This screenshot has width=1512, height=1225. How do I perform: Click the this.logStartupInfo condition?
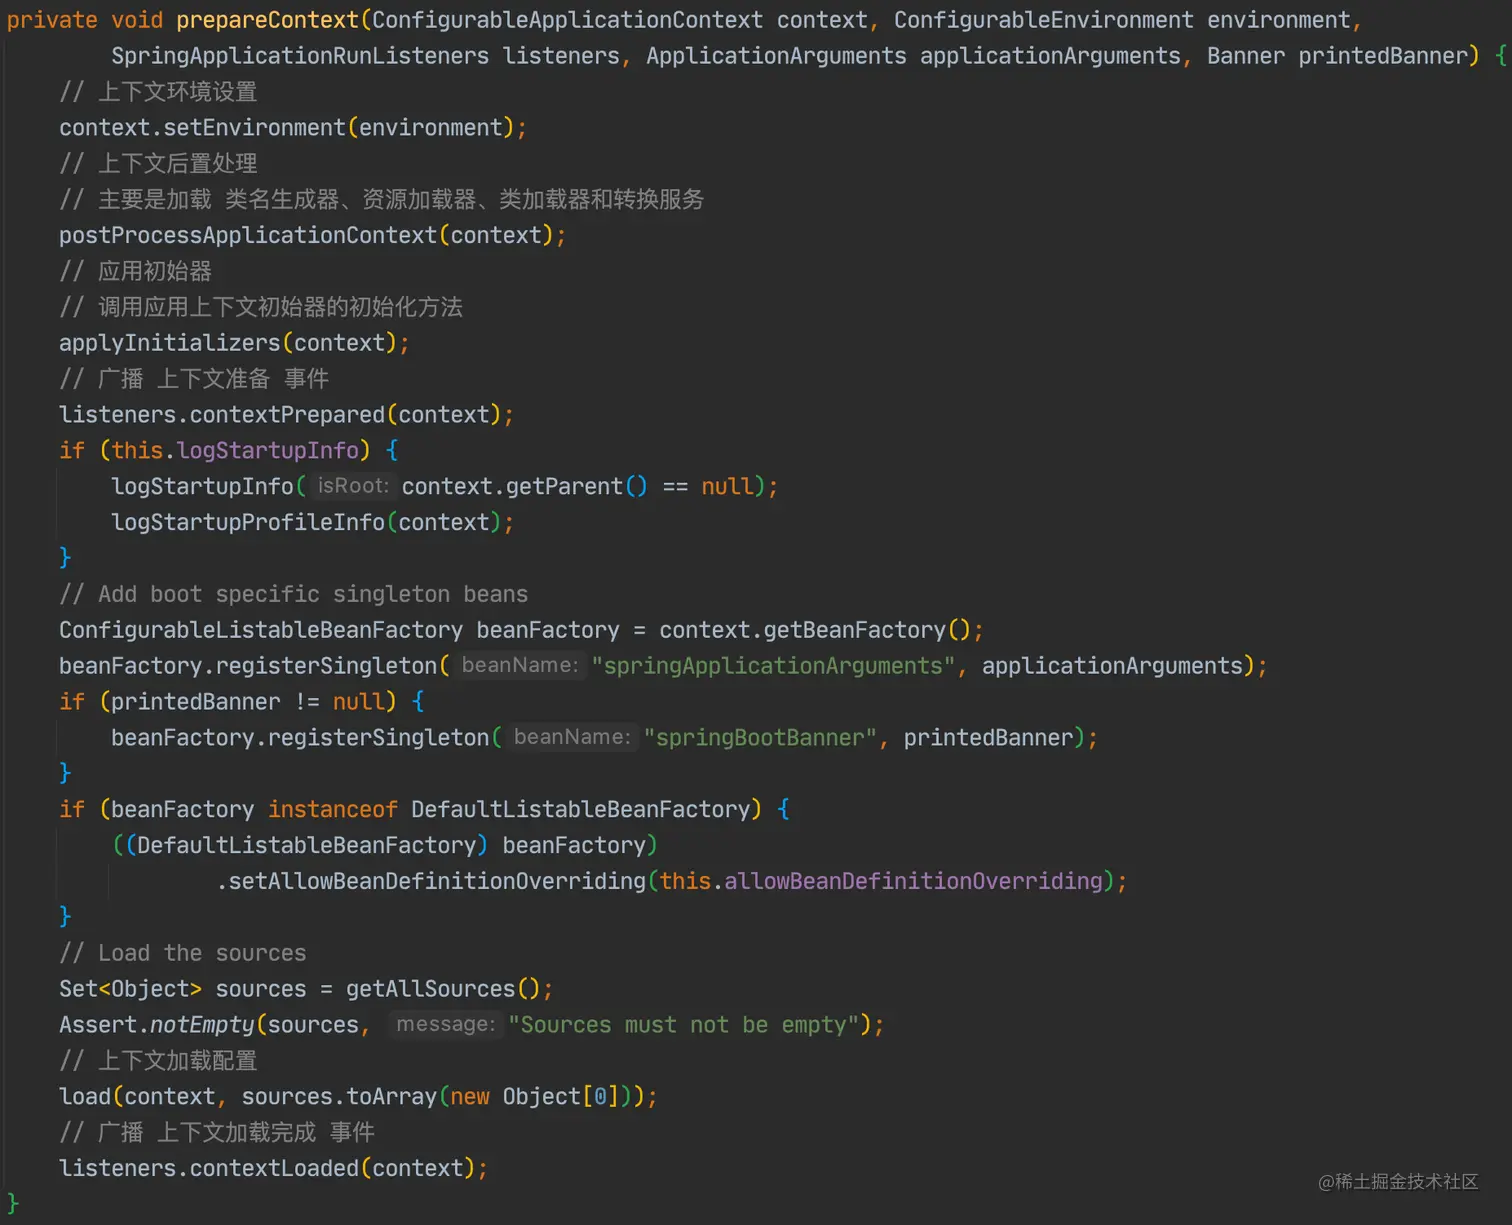[x=235, y=451]
